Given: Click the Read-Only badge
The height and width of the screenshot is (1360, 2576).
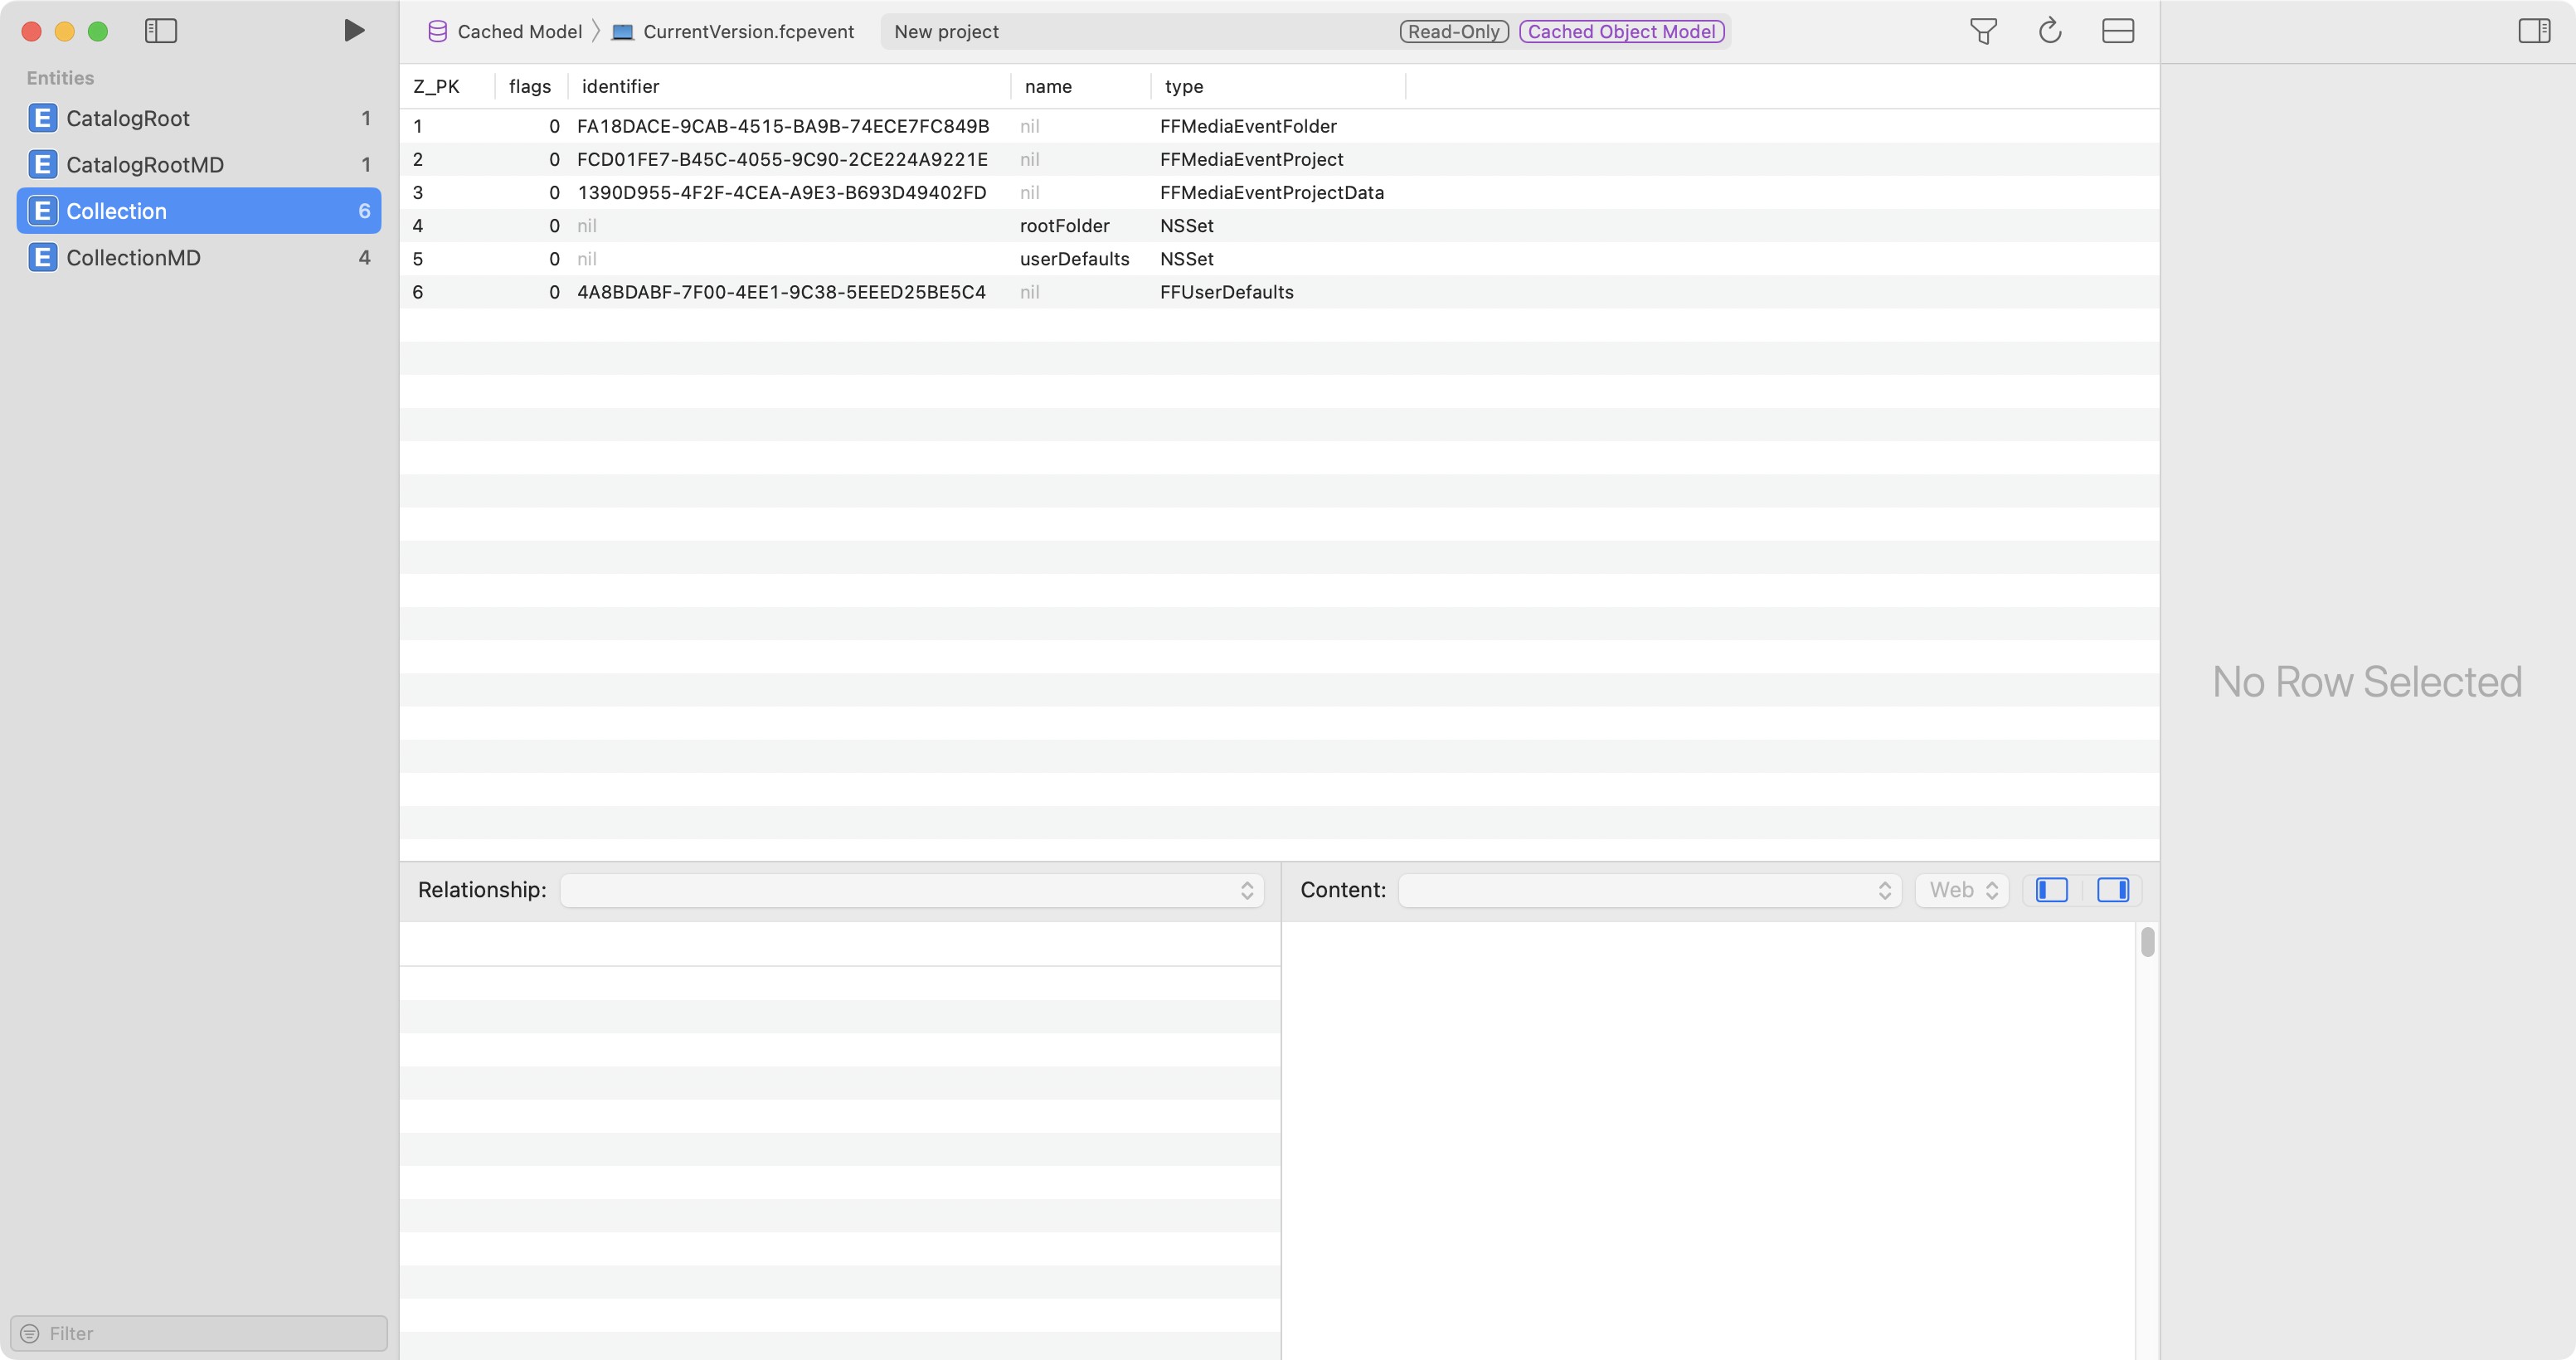Looking at the screenshot, I should [1453, 31].
